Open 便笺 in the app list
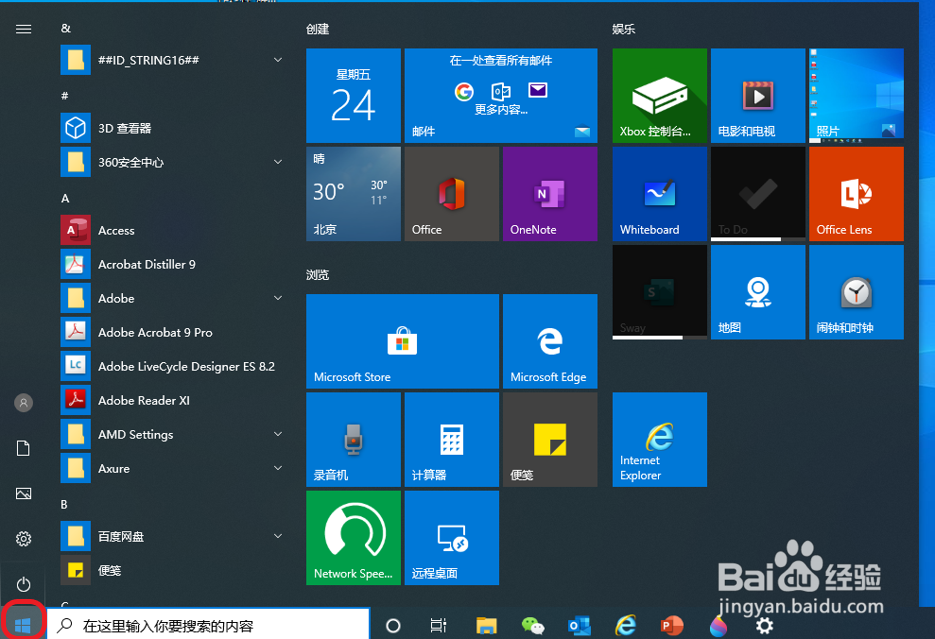Viewport: 935px width, 639px height. click(x=173, y=570)
